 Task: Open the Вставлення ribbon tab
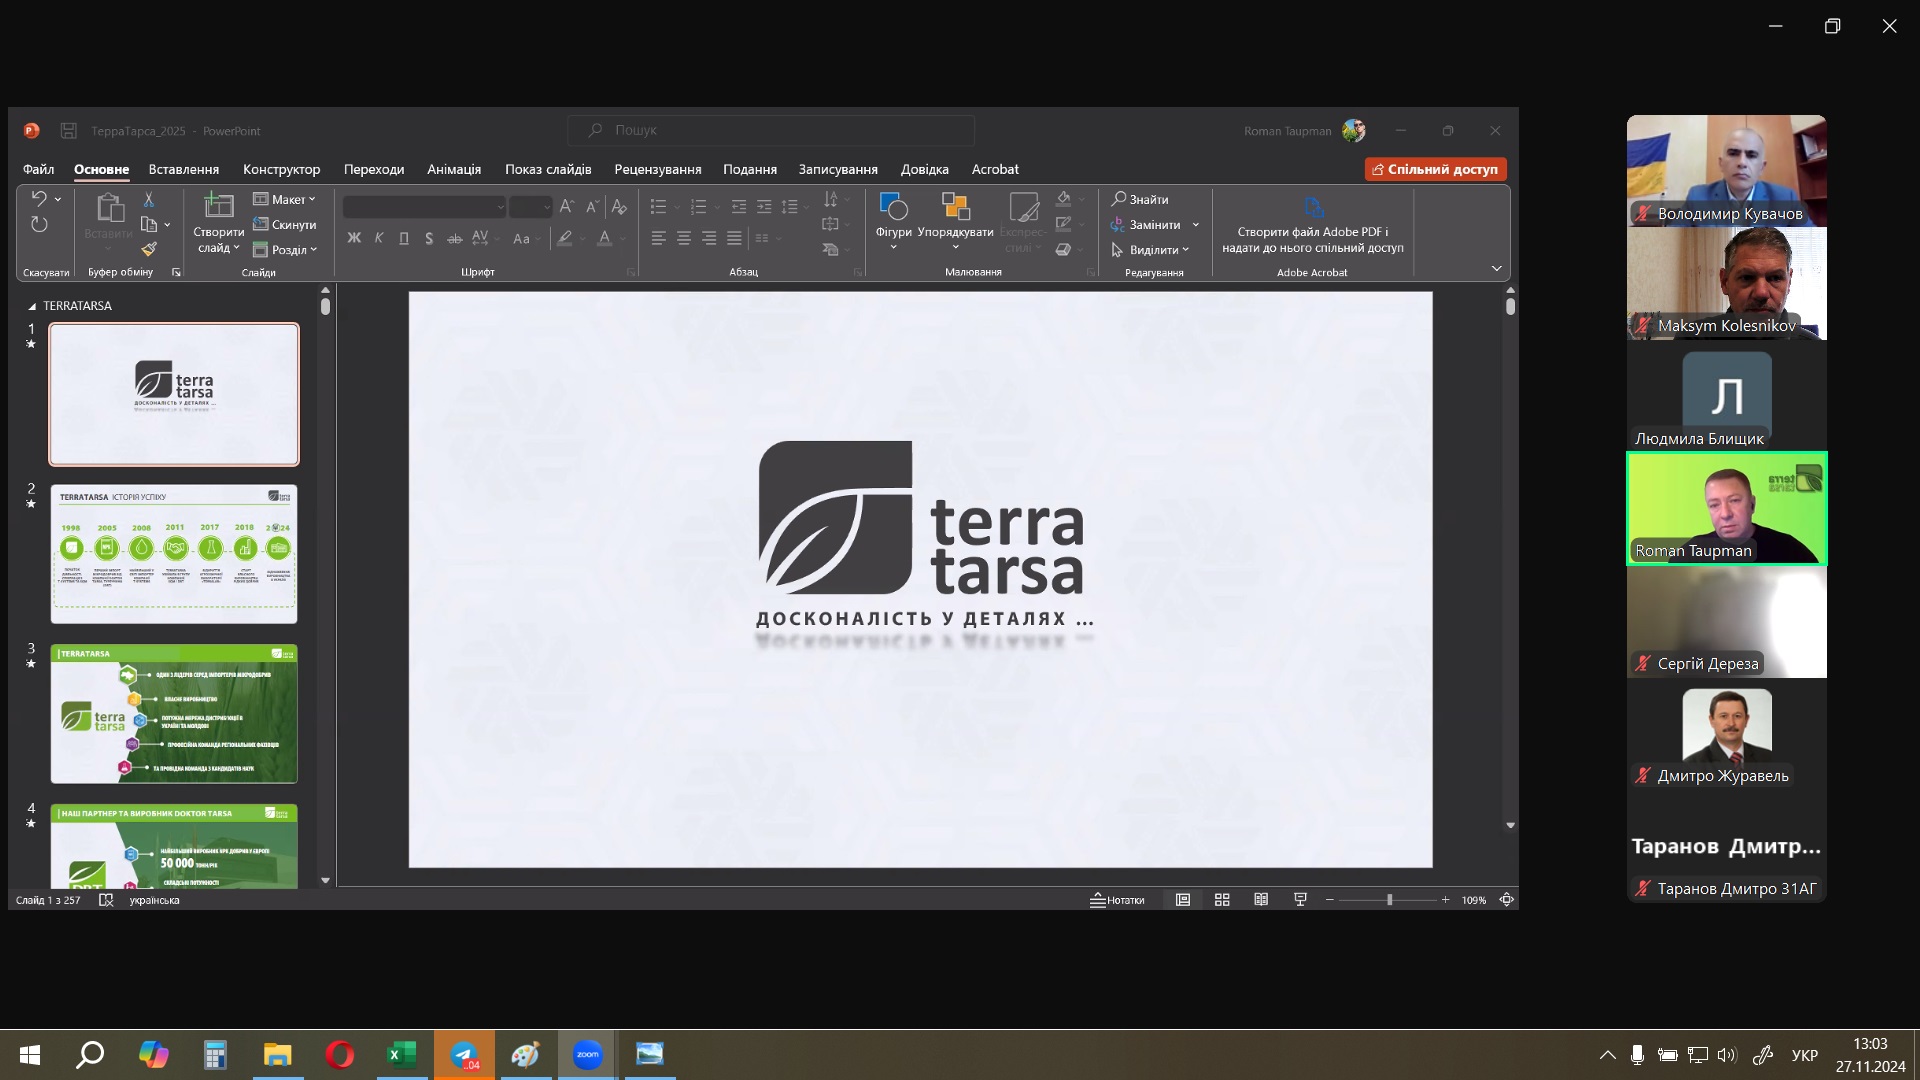click(183, 169)
